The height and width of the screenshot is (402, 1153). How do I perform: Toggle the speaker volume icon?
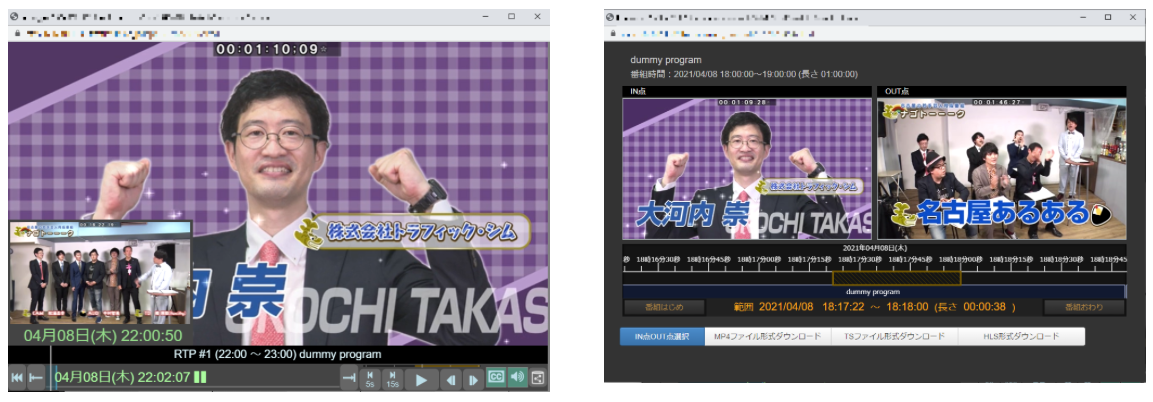[518, 378]
